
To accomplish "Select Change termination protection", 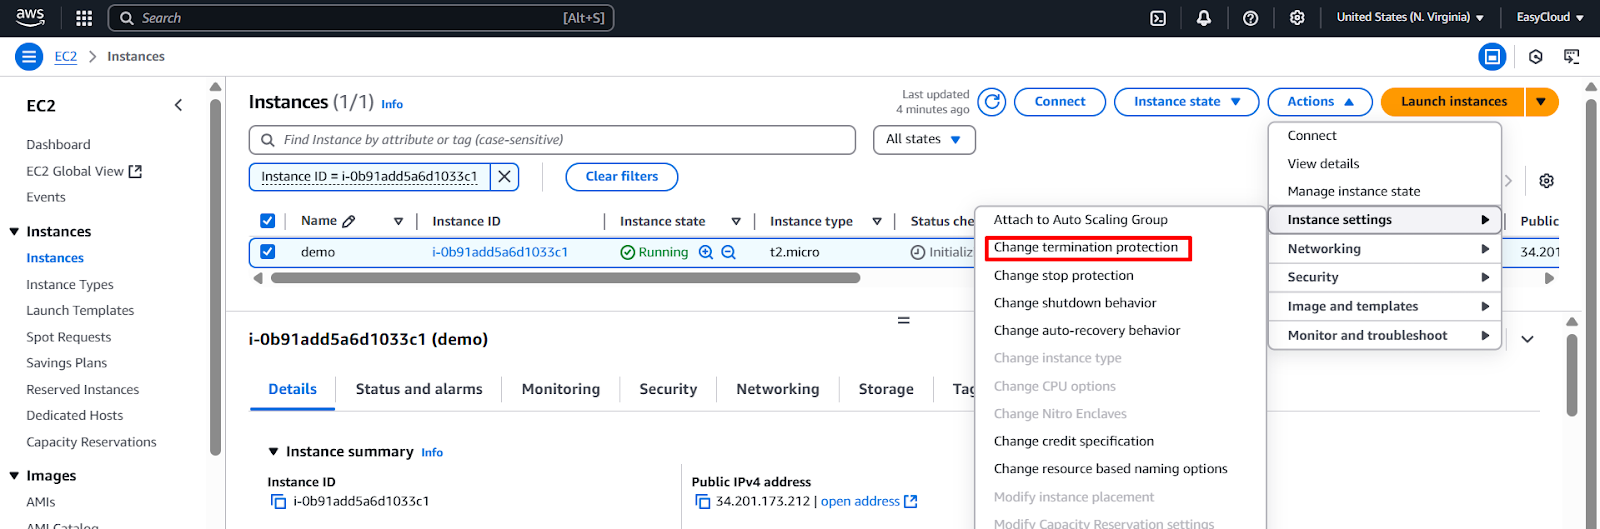I will [x=1087, y=248].
